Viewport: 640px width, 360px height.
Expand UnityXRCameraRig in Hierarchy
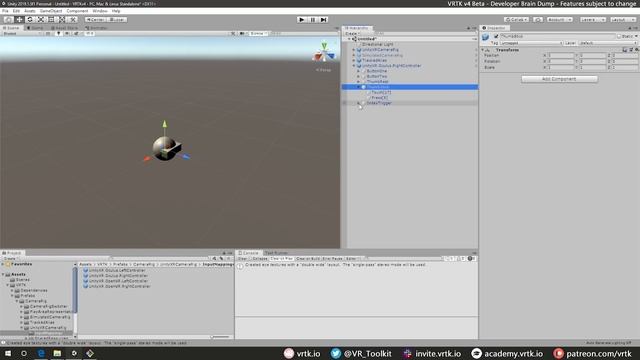(x=354, y=50)
